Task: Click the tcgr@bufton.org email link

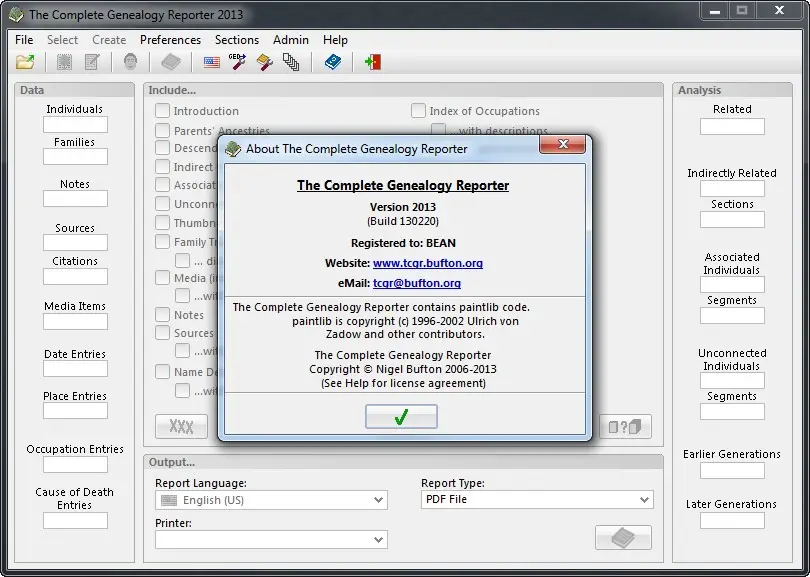Action: tap(417, 283)
